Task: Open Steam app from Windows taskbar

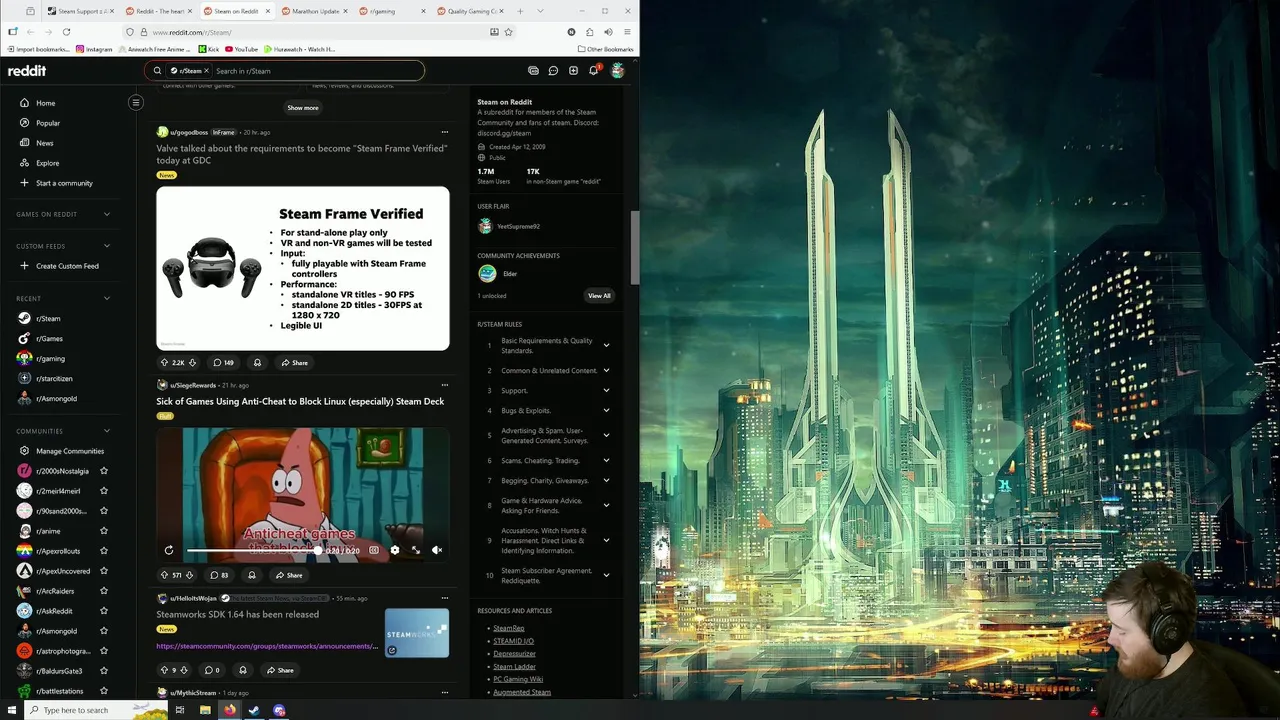Action: 254,710
